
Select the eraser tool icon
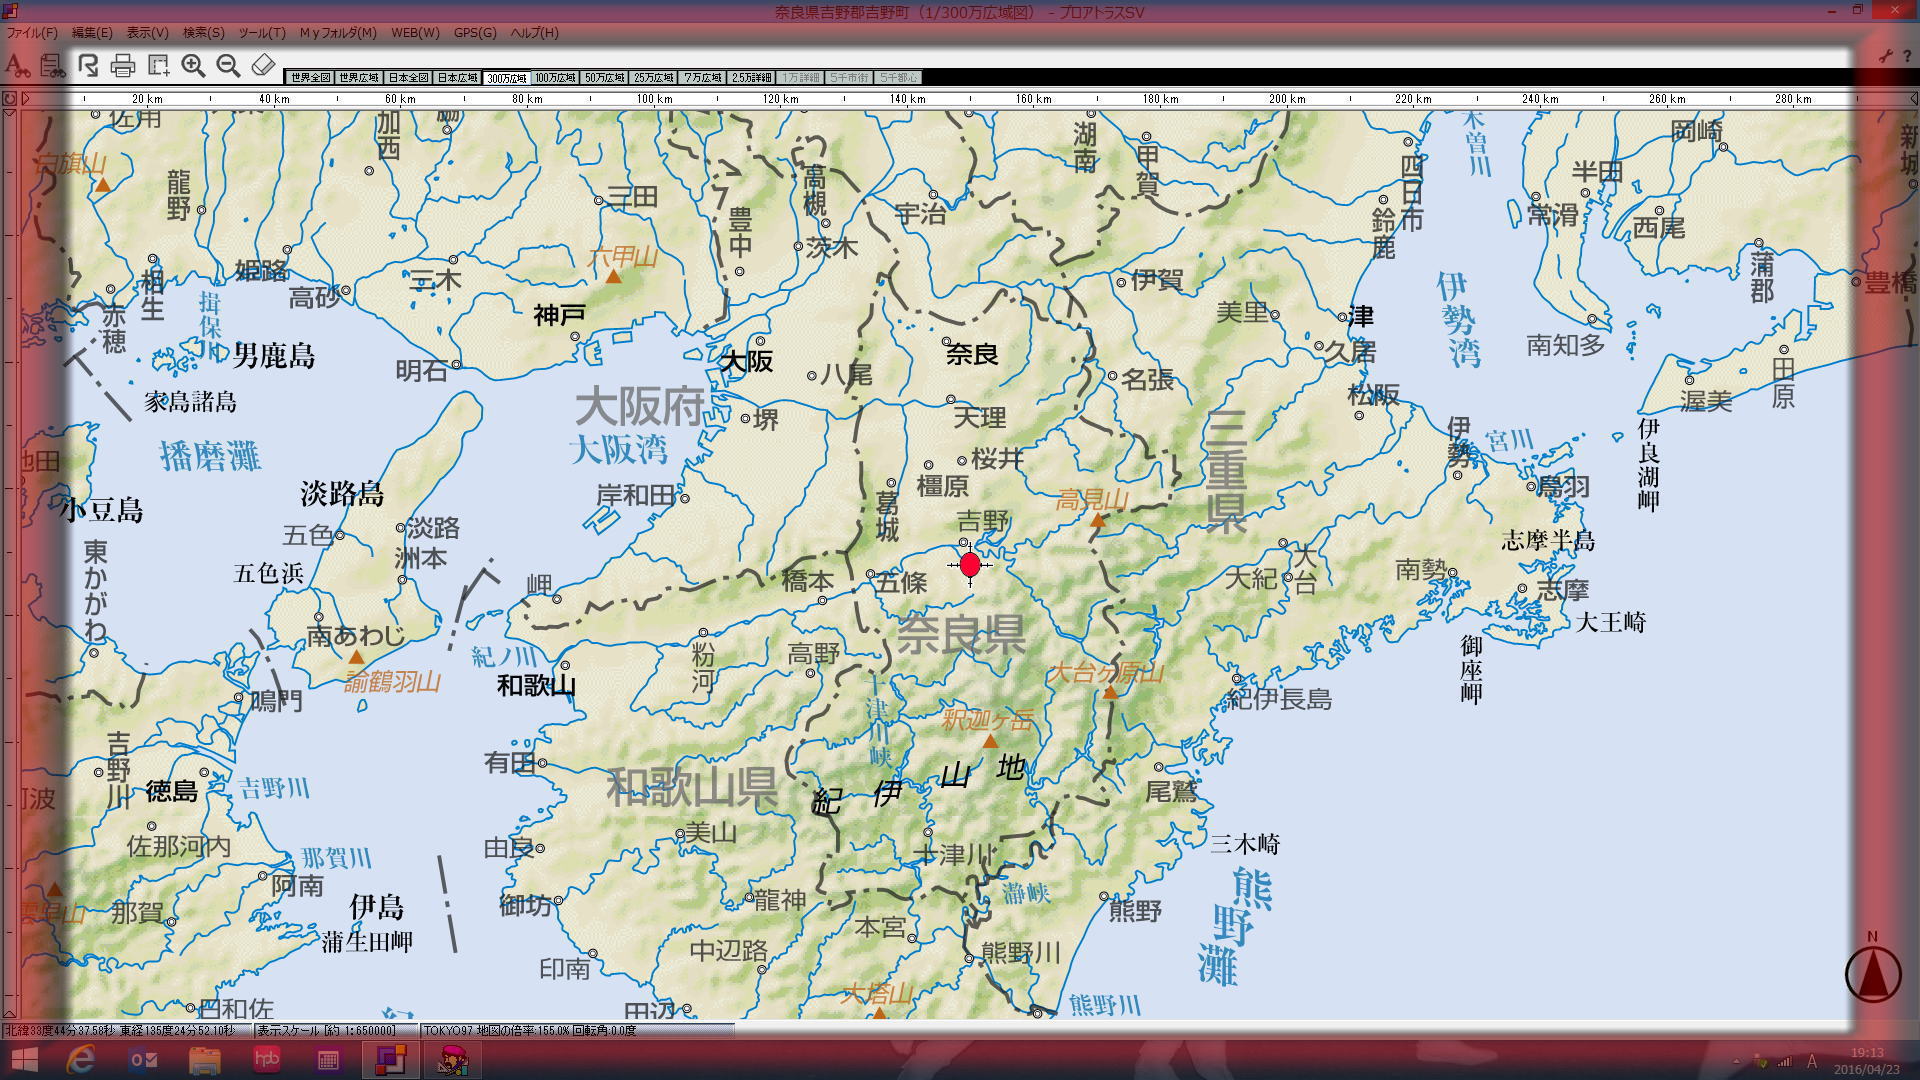pos(263,66)
